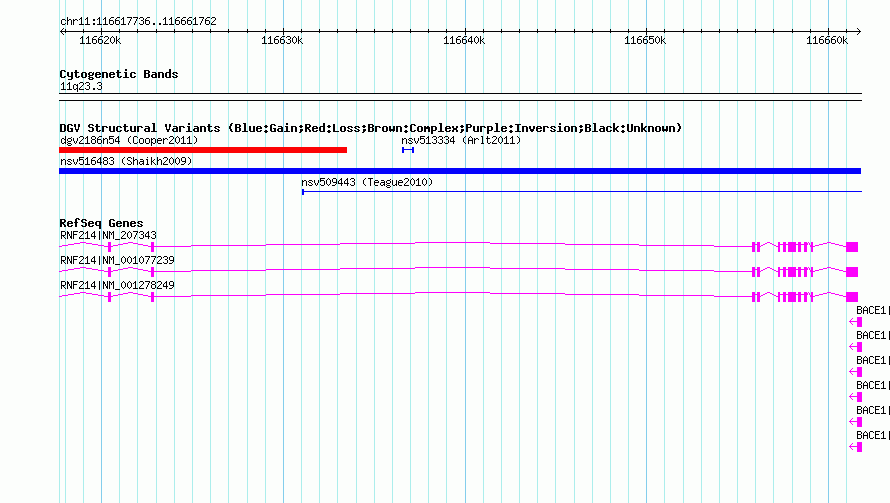890x503 pixels.
Task: Click the right arrowhead of the ruler
Action: pyautogui.click(x=859, y=31)
